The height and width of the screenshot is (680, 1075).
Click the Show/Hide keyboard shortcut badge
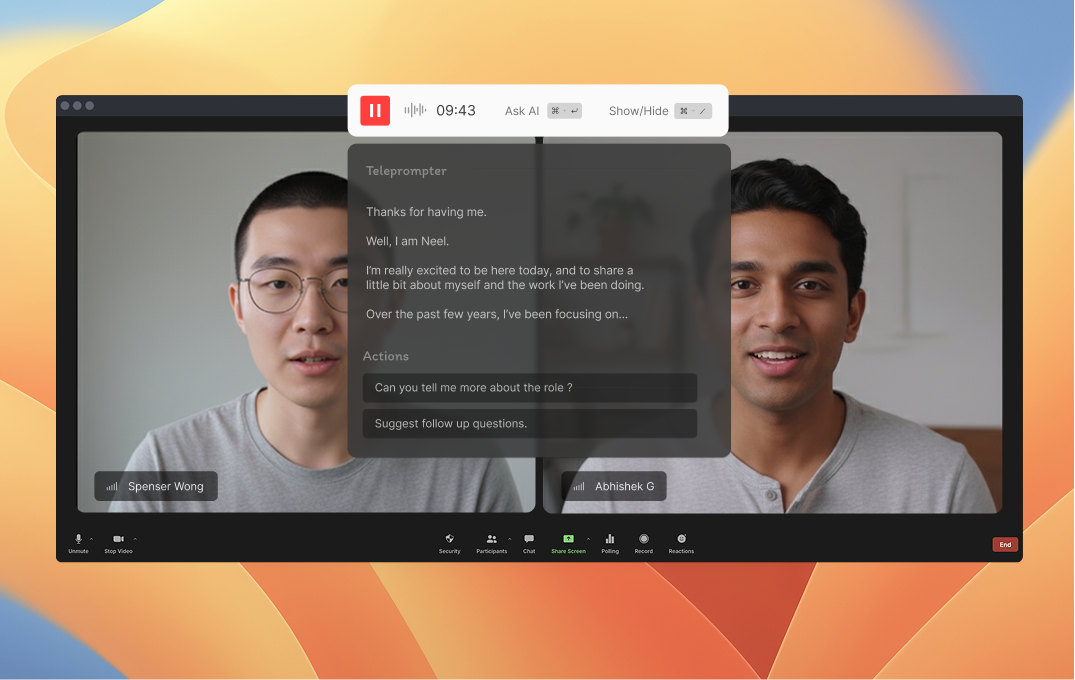coord(693,111)
